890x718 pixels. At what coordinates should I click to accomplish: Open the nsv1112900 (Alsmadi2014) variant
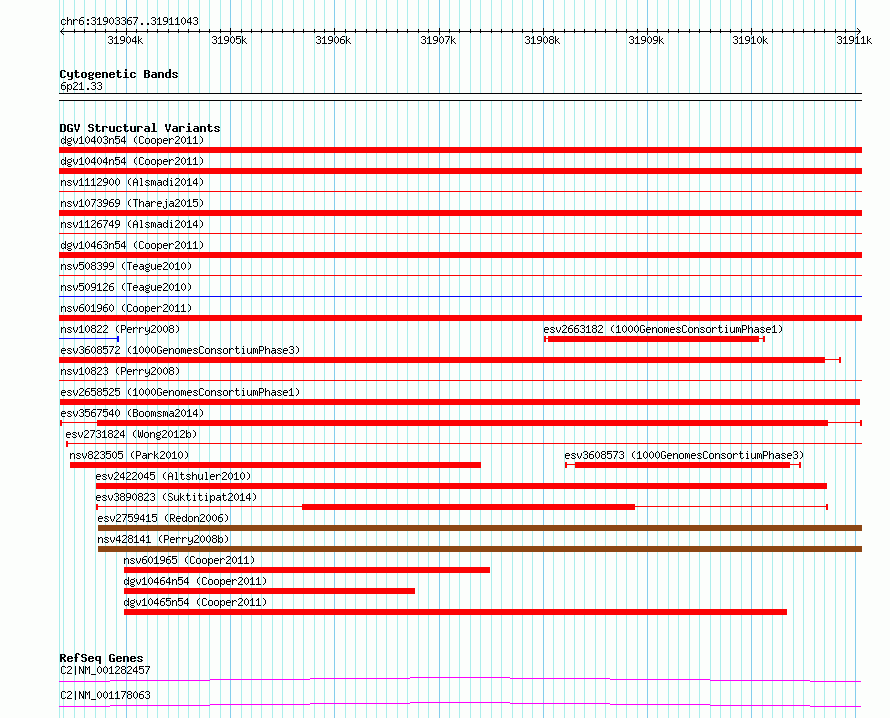pyautogui.click(x=132, y=182)
